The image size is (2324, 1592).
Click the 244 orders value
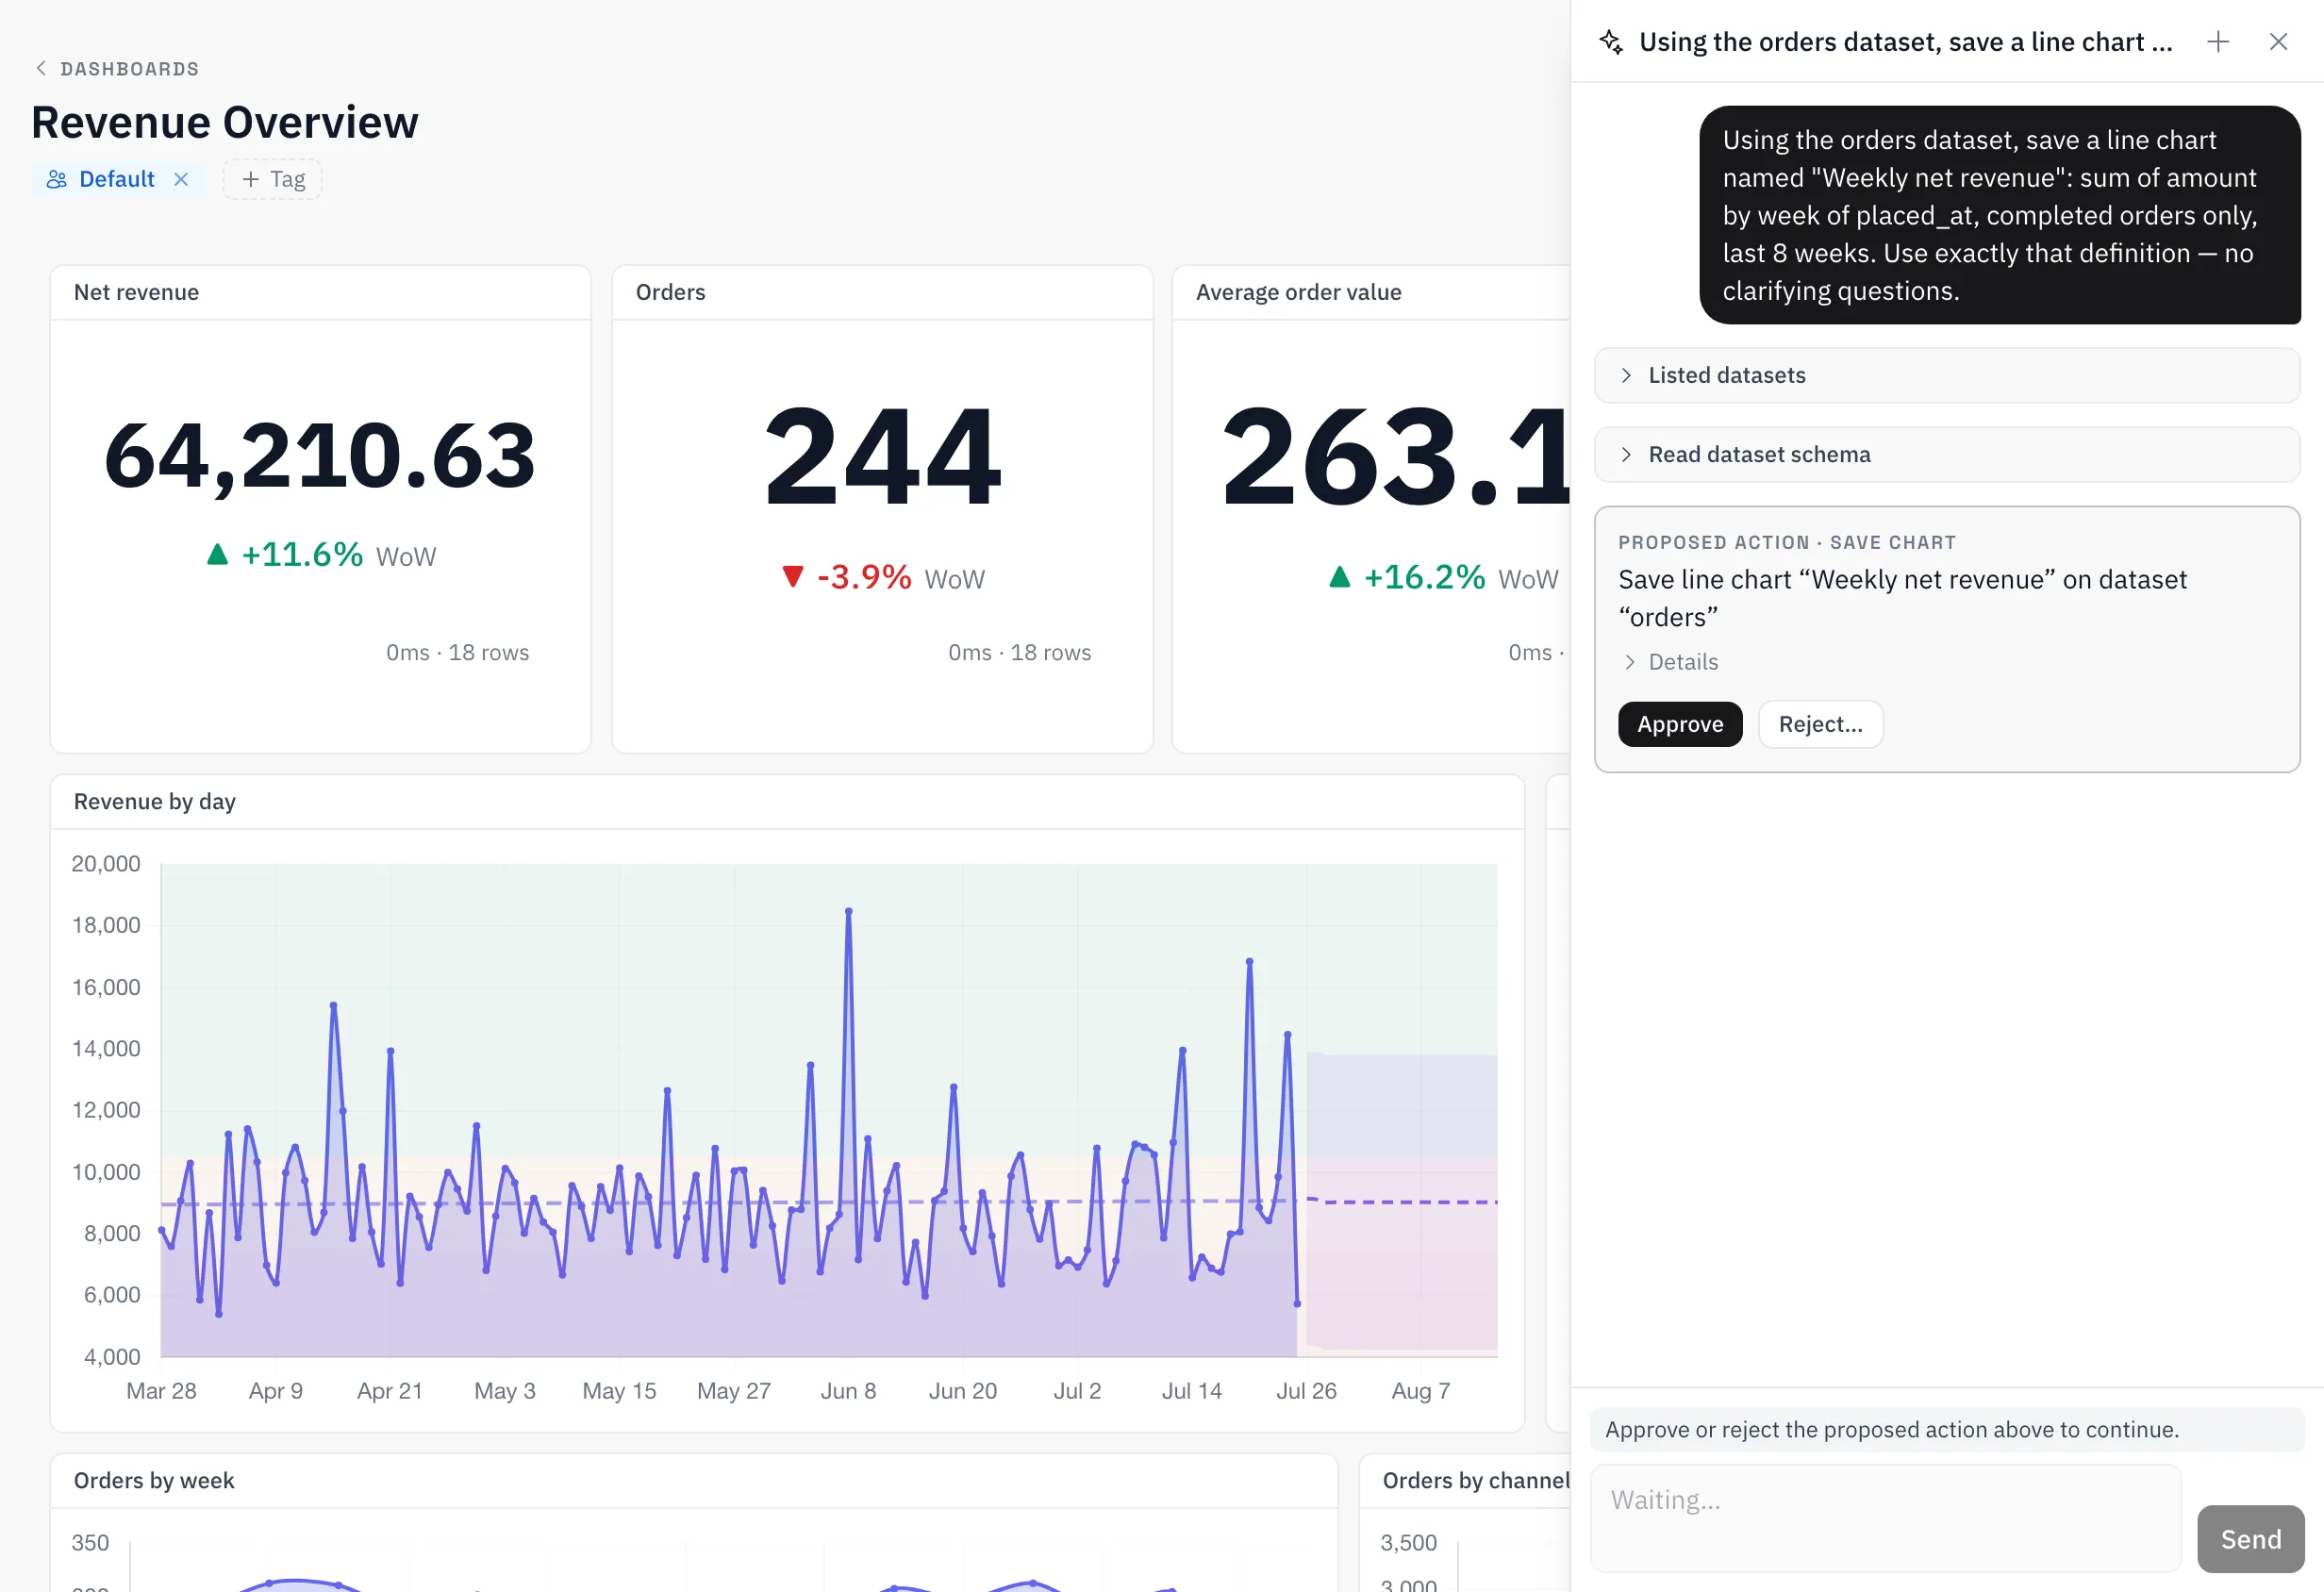point(882,456)
